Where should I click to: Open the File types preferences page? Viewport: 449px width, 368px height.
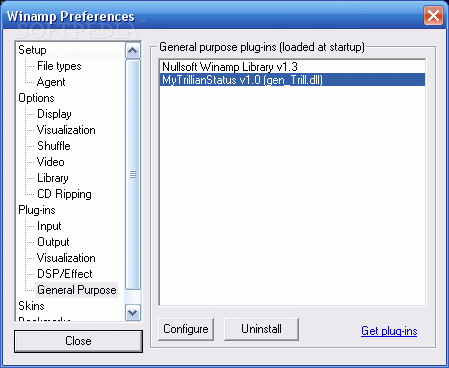click(59, 66)
